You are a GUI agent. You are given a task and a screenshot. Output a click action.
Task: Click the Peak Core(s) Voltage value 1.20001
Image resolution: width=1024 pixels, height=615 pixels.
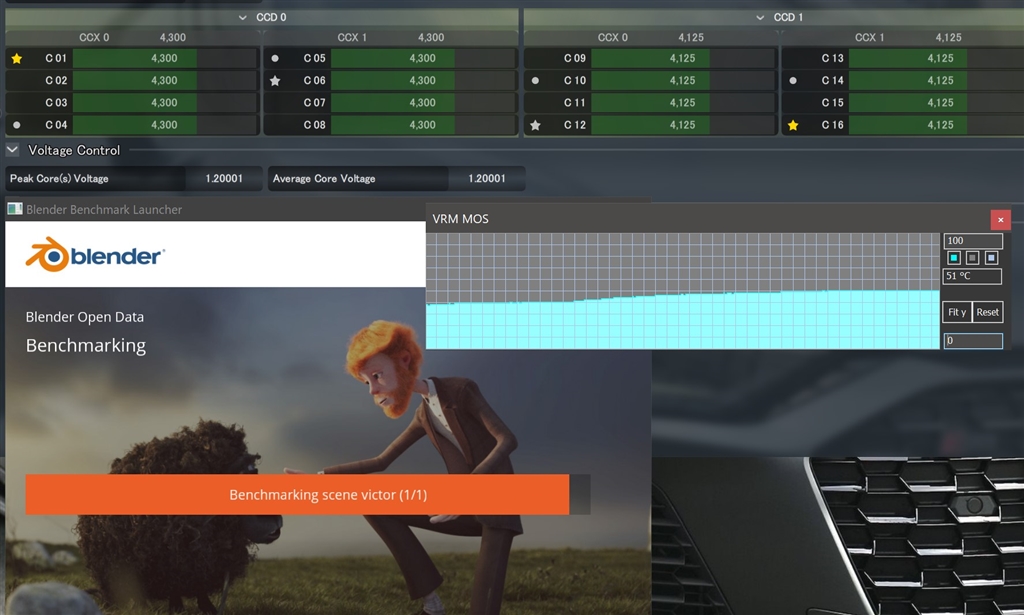coord(224,179)
